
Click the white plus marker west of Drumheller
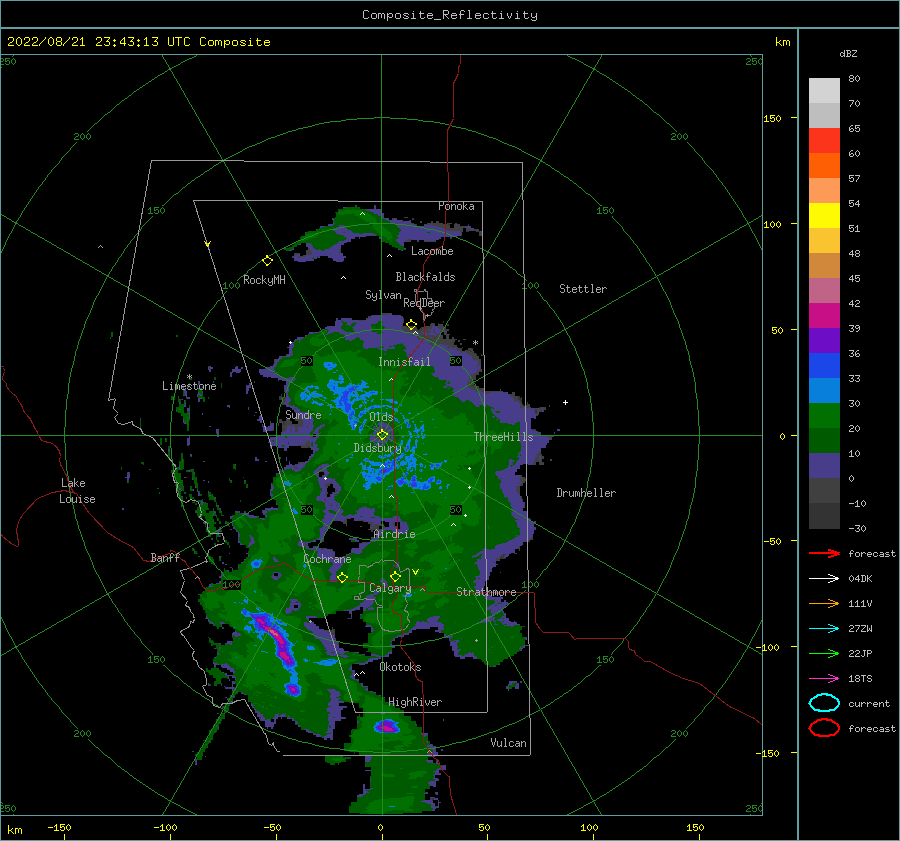565,402
